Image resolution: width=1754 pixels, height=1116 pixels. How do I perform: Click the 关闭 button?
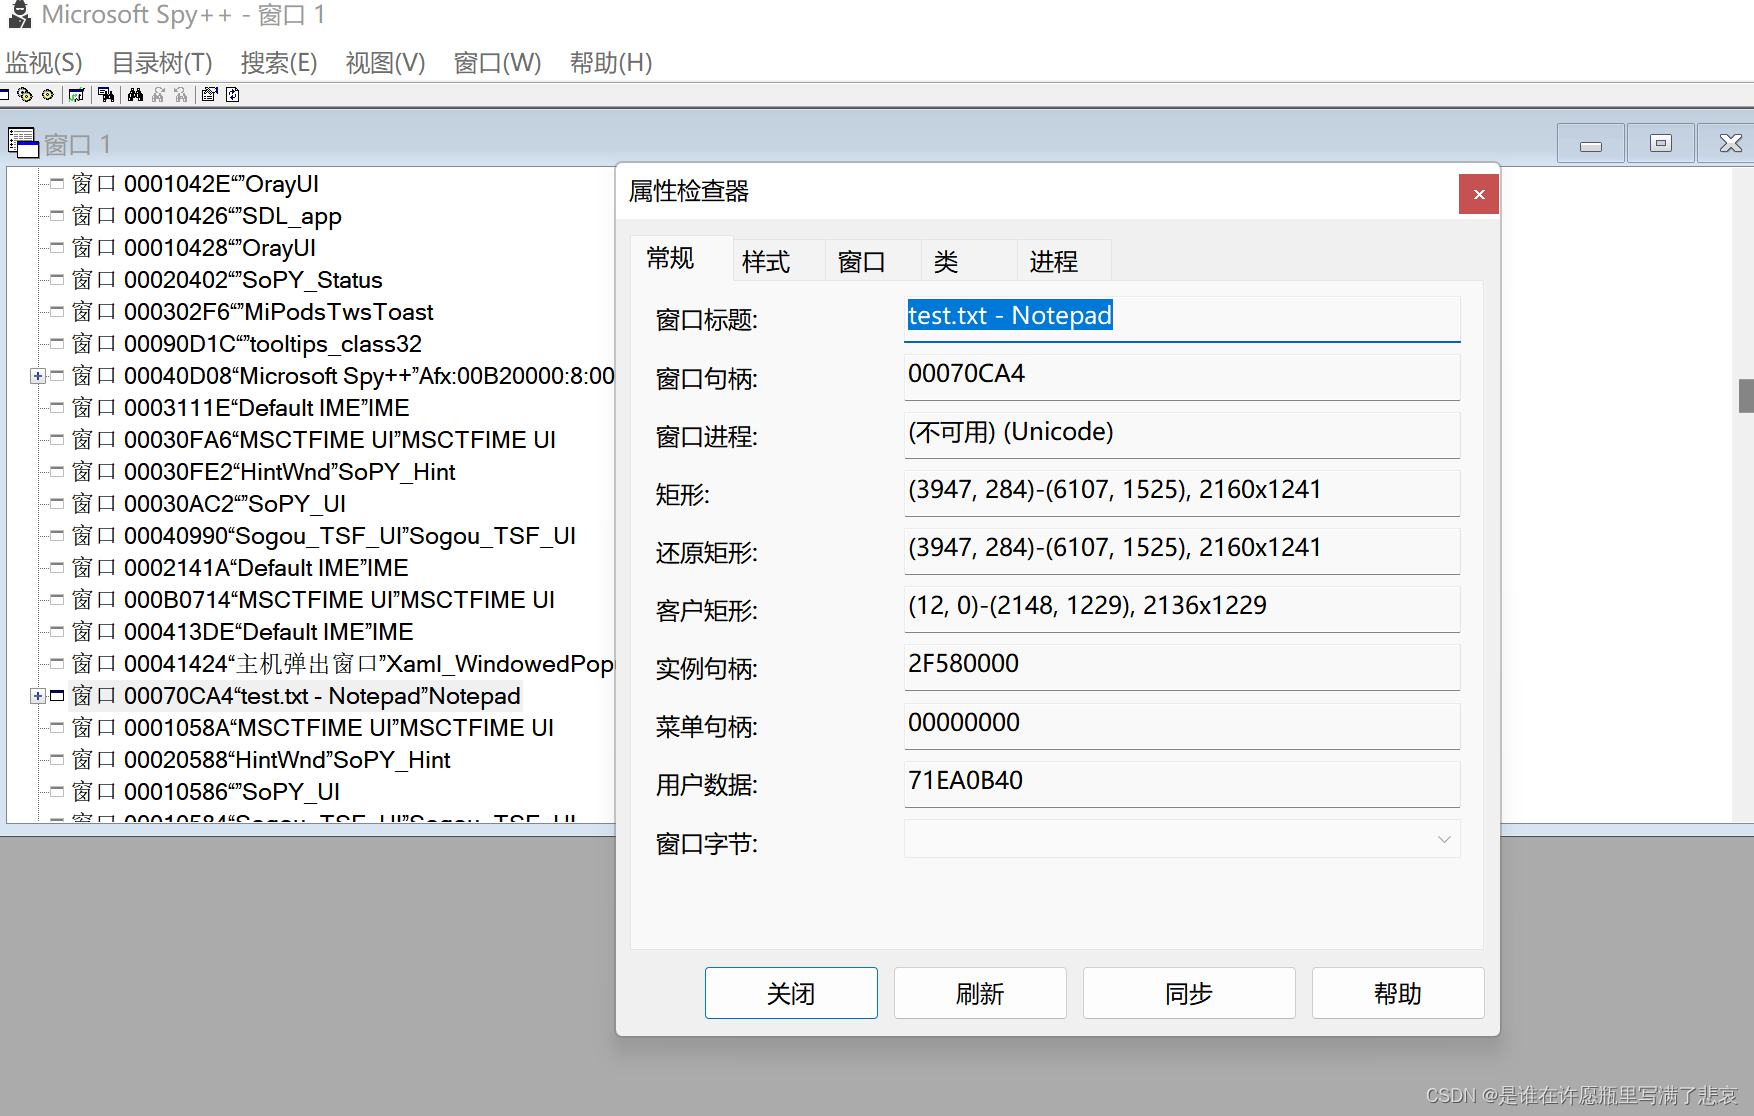[x=791, y=993]
